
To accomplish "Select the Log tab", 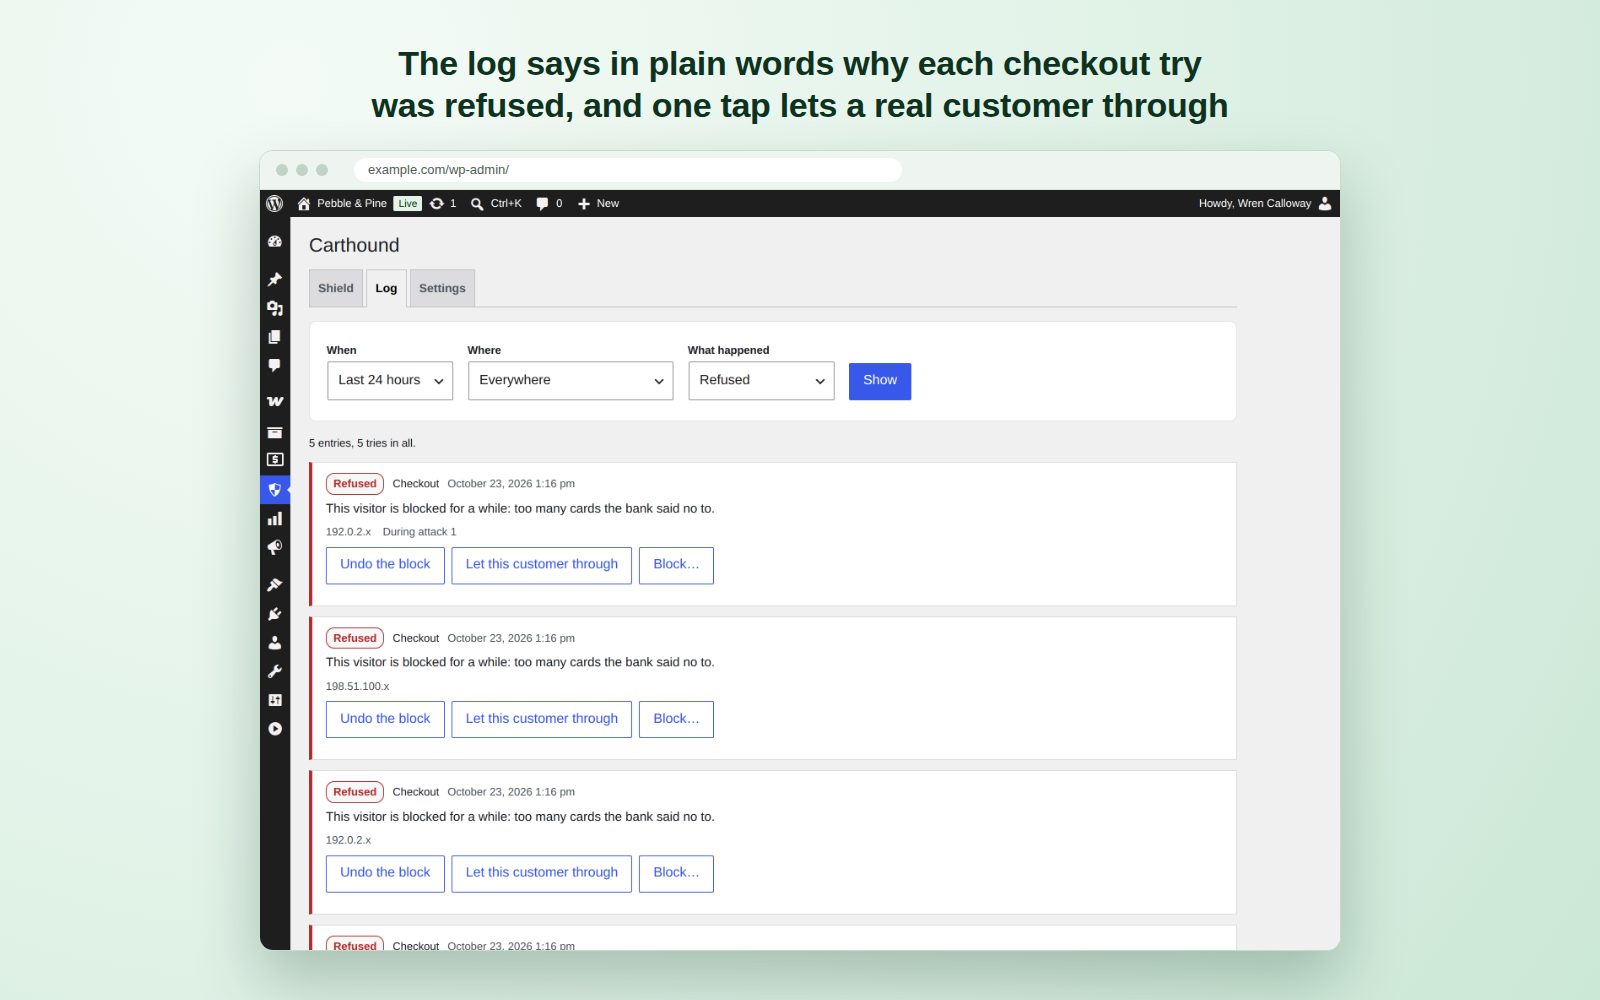I will 386,288.
